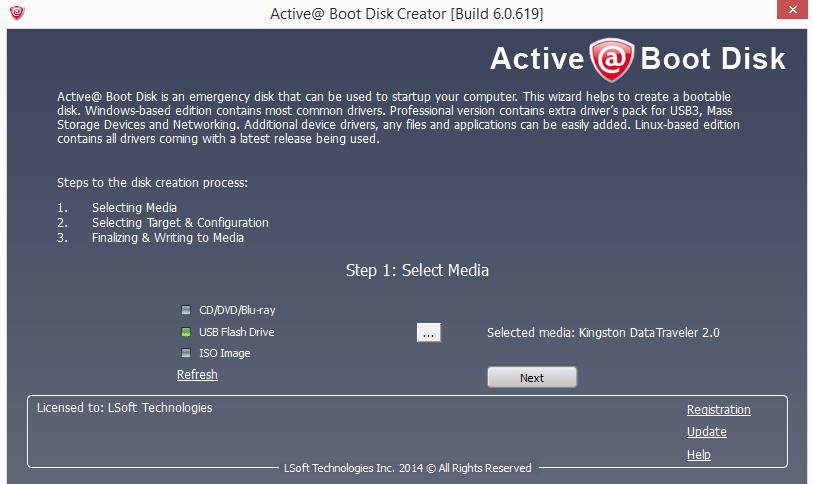The image size is (813, 484).
Task: Click the Active@ Boot Disk shield logo
Action: (x=612, y=59)
